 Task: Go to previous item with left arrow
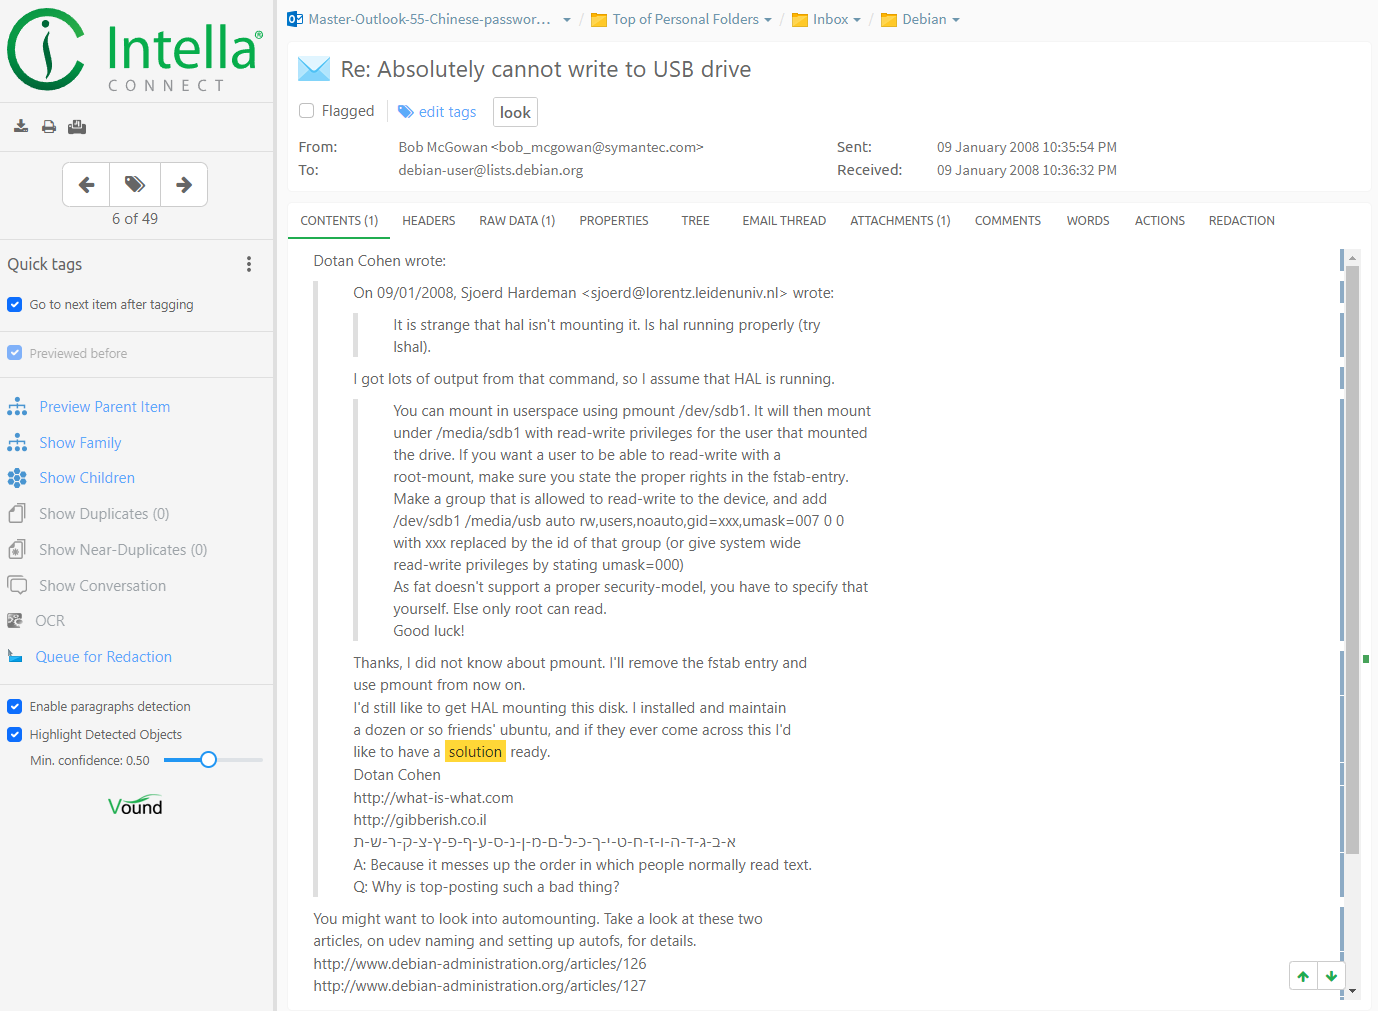pyautogui.click(x=87, y=184)
